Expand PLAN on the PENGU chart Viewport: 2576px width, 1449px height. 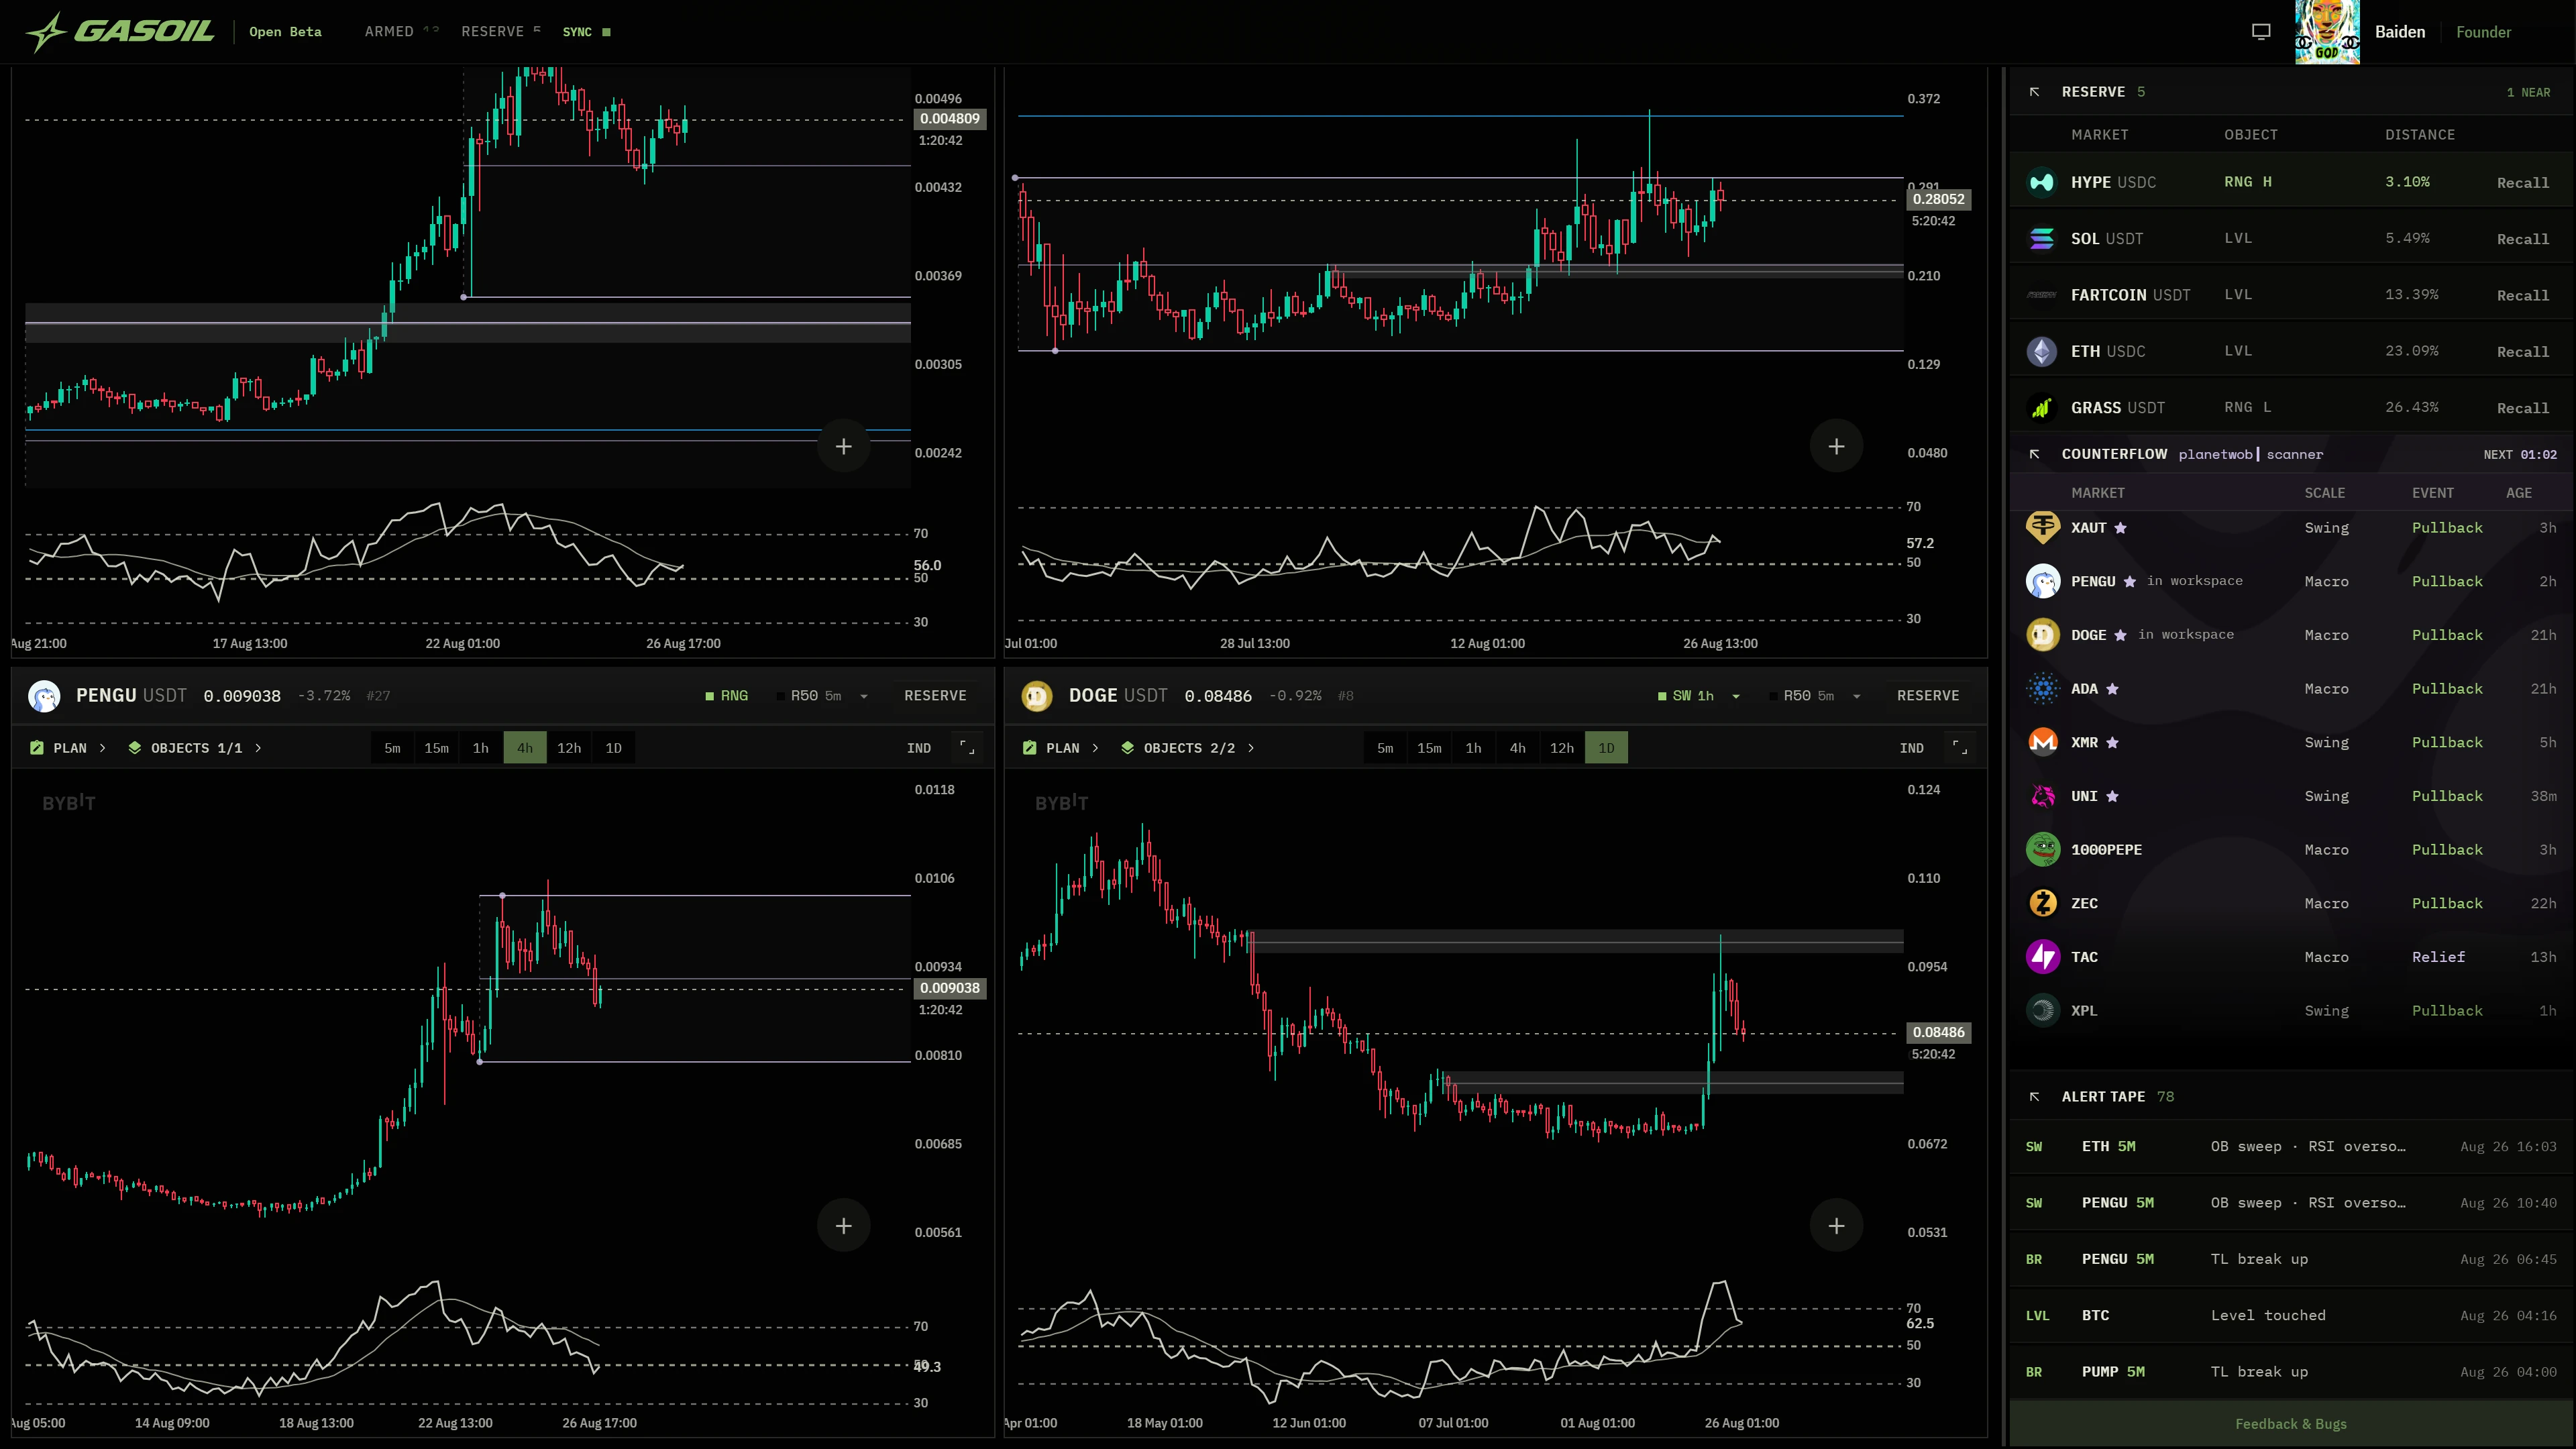click(68, 748)
